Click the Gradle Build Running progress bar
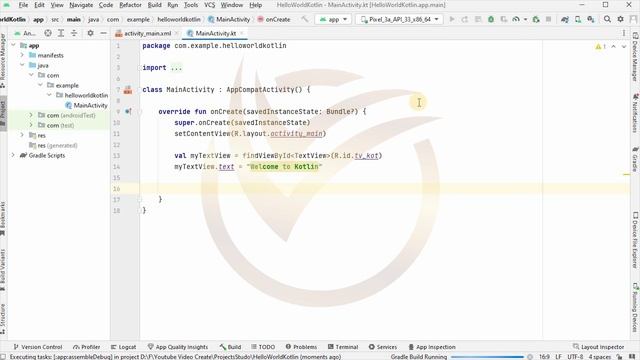This screenshot has width=640, height=360. point(487,357)
